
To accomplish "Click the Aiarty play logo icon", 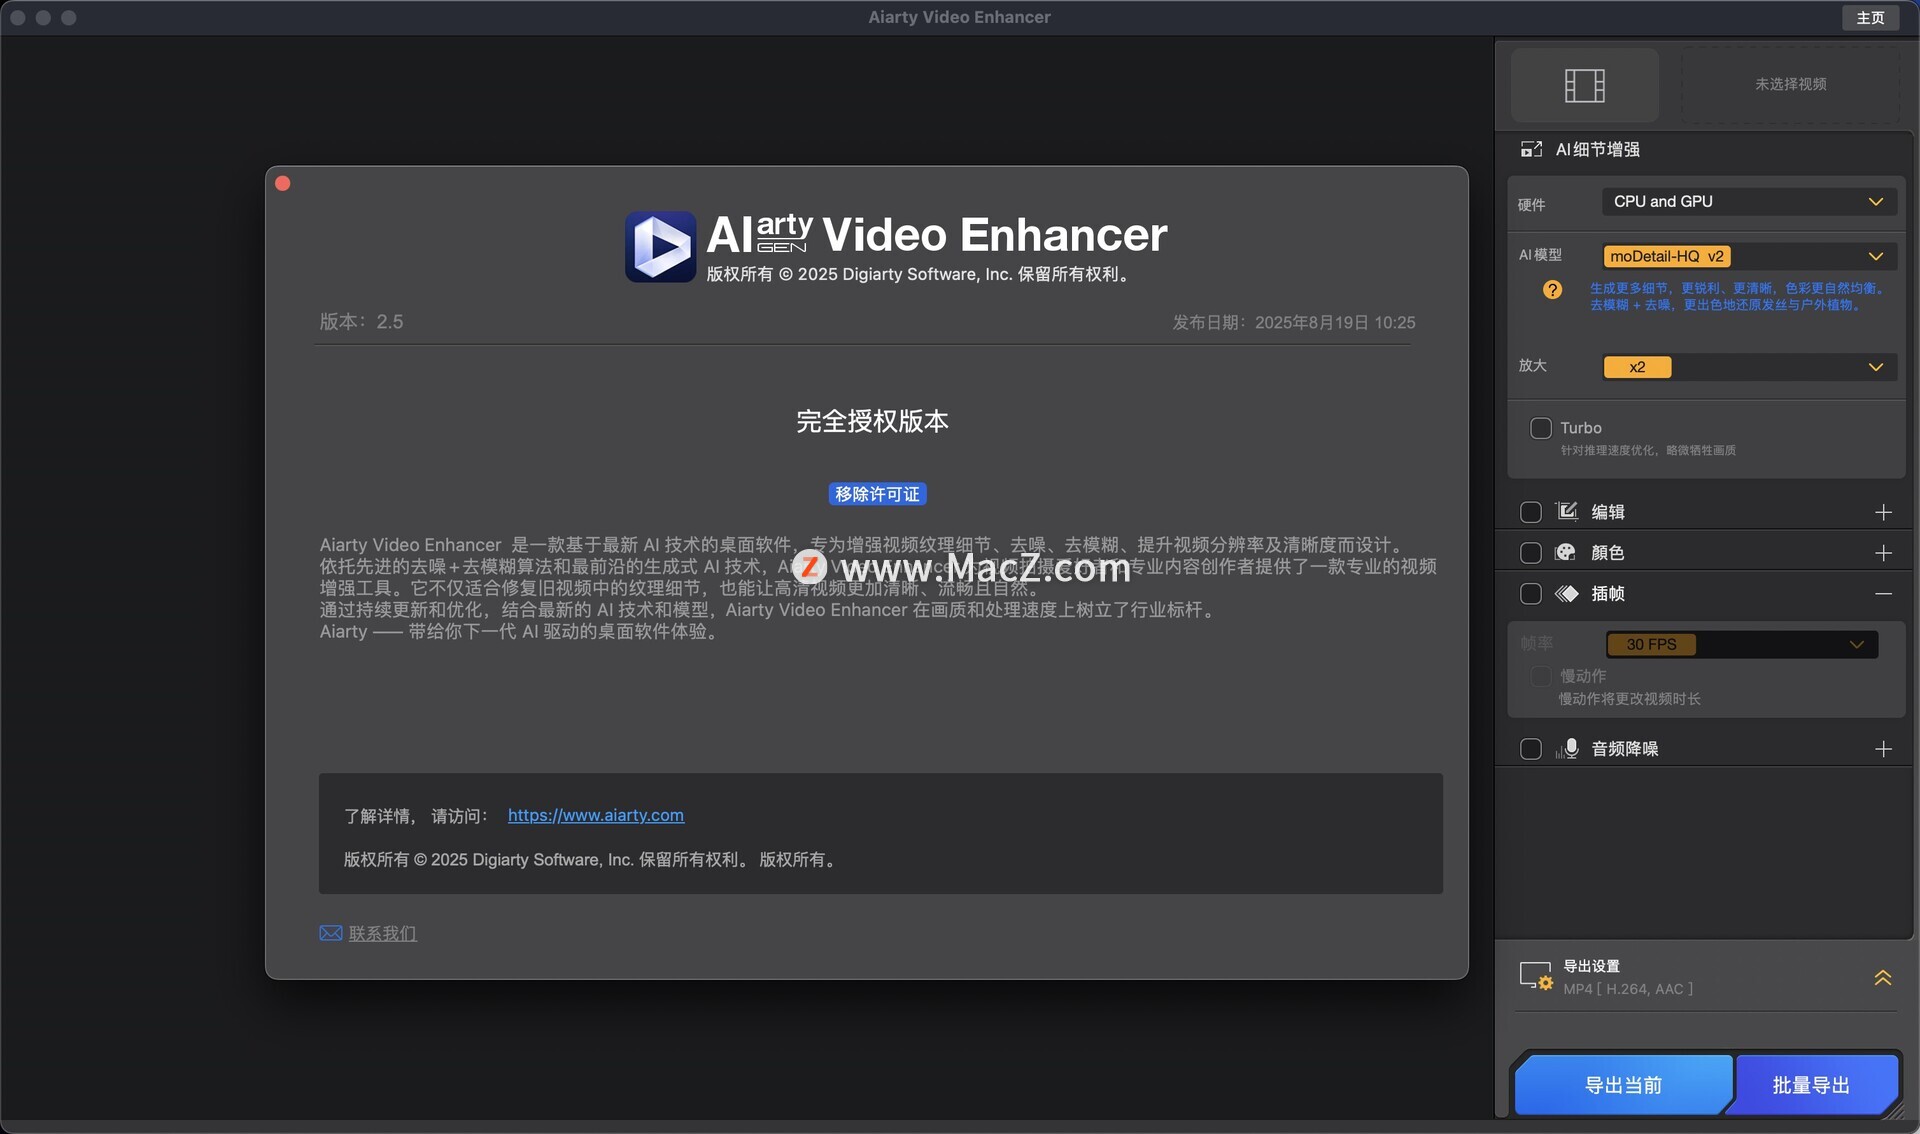I will (x=660, y=246).
